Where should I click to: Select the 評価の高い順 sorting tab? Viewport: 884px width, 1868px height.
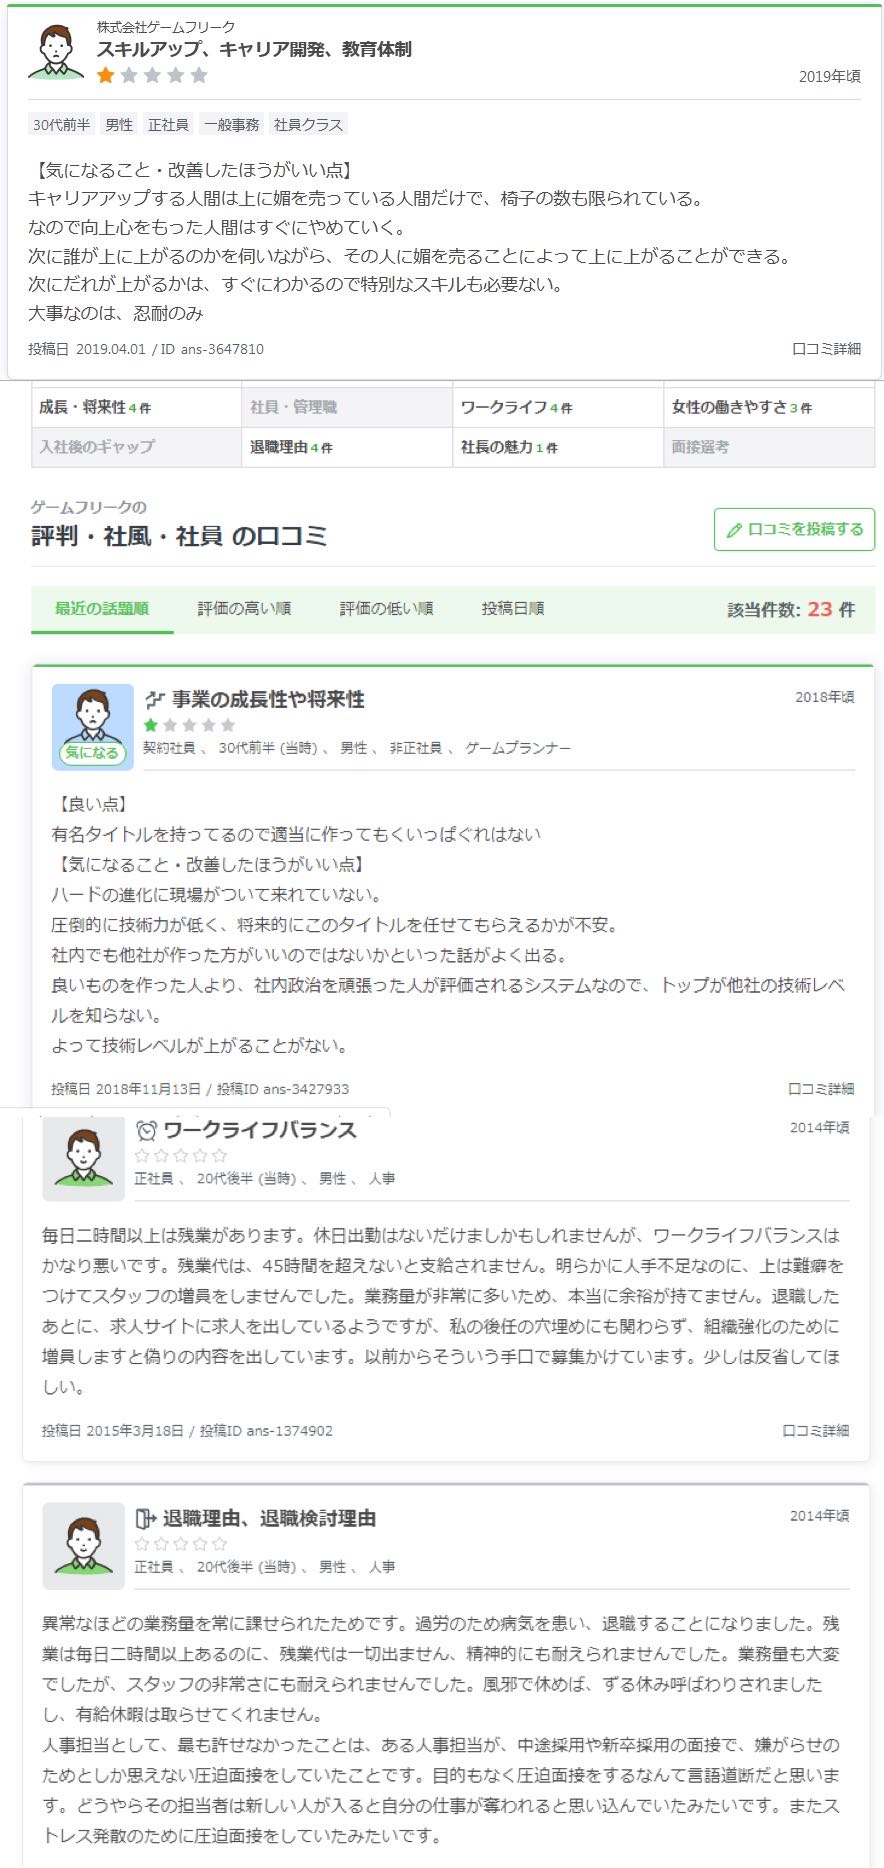click(x=244, y=609)
